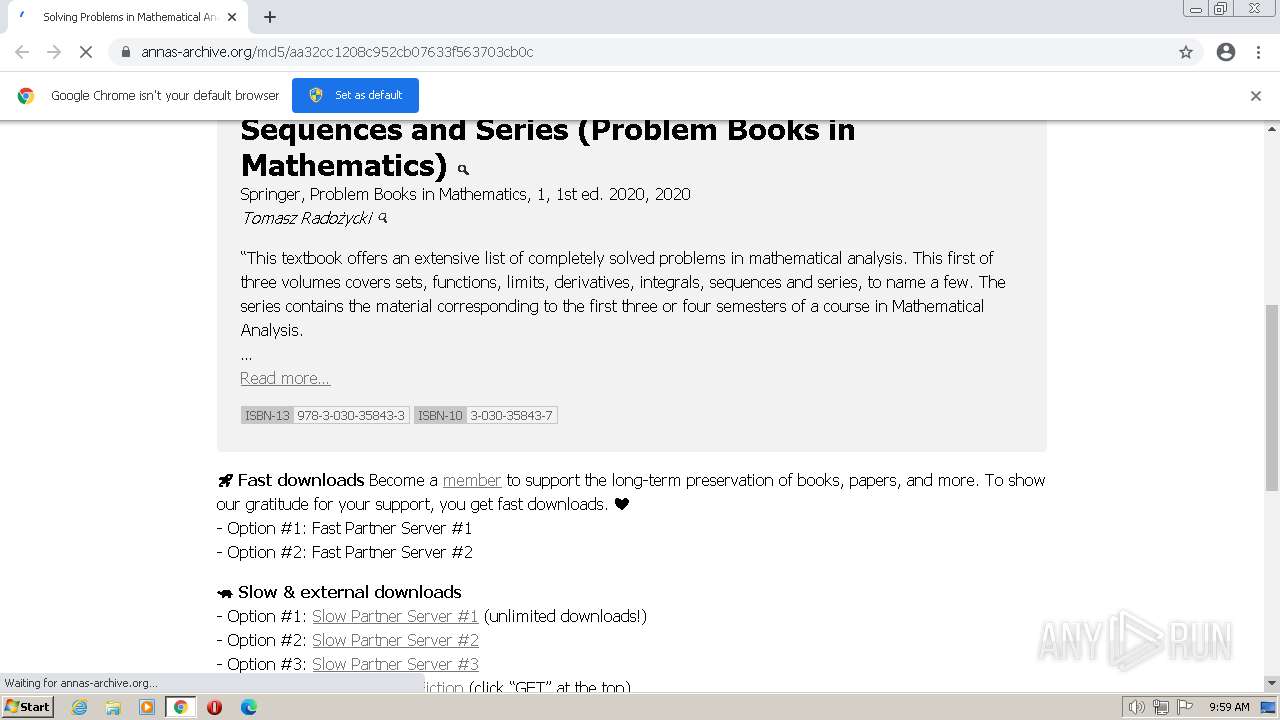Expand the description with Read more
This screenshot has height=720, width=1280.
pyautogui.click(x=285, y=378)
